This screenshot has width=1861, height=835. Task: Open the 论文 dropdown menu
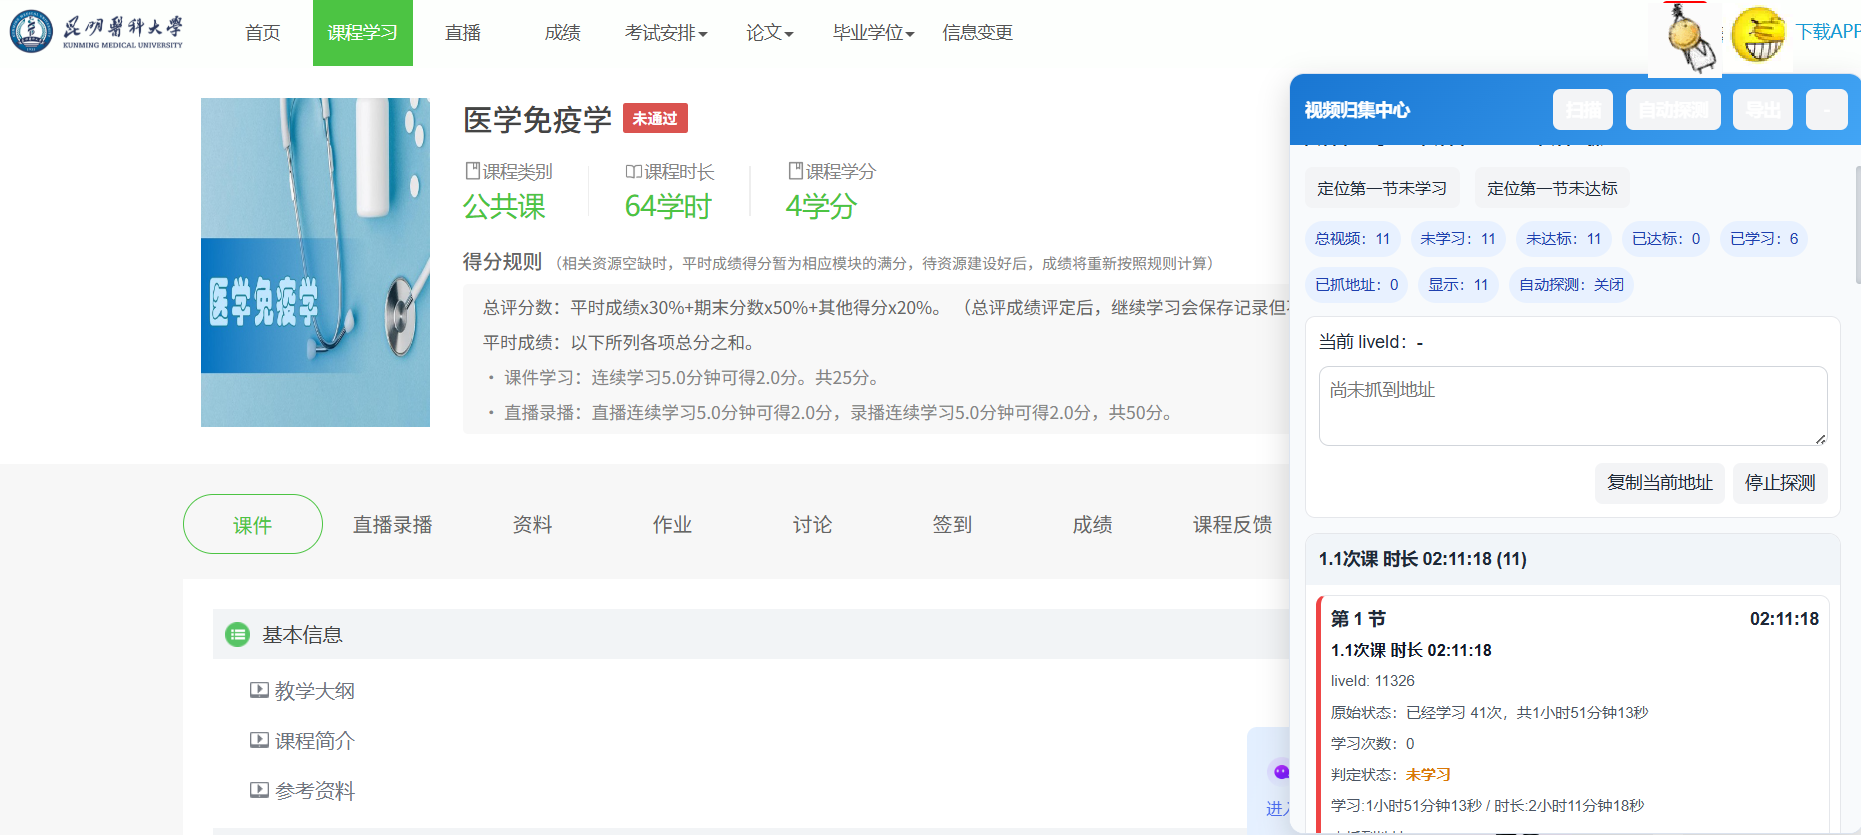(770, 33)
